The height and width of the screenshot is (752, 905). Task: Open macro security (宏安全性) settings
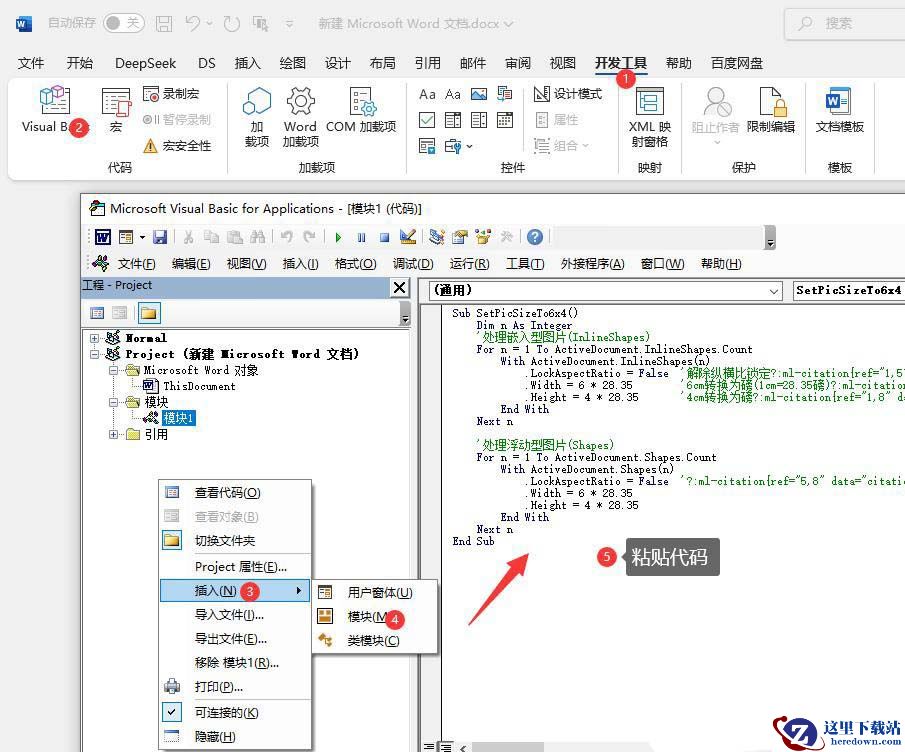coord(177,145)
